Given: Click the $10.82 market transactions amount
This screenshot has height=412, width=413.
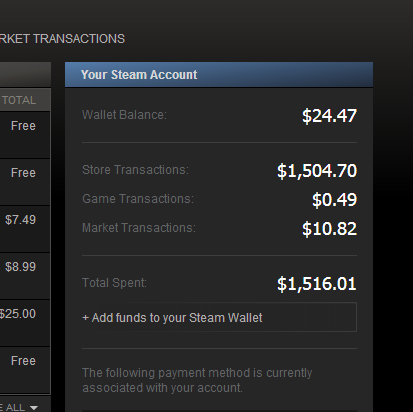Looking at the screenshot, I should pos(329,229).
